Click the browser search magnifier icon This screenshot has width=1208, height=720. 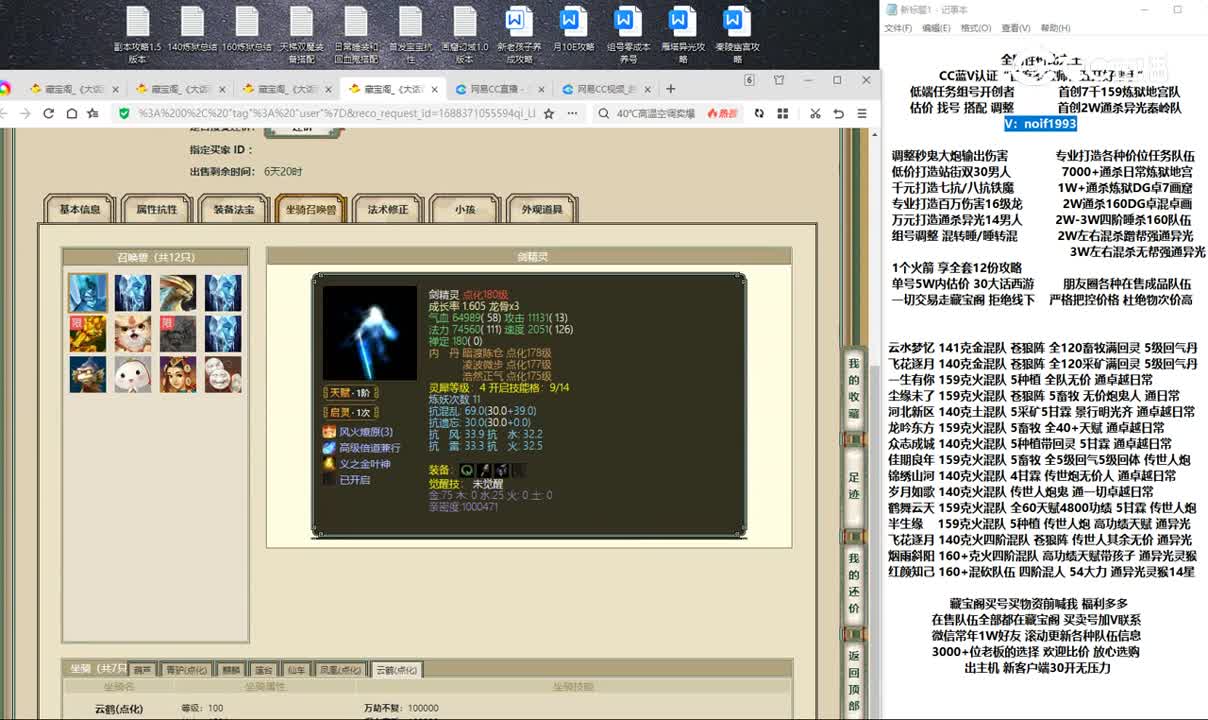(604, 114)
